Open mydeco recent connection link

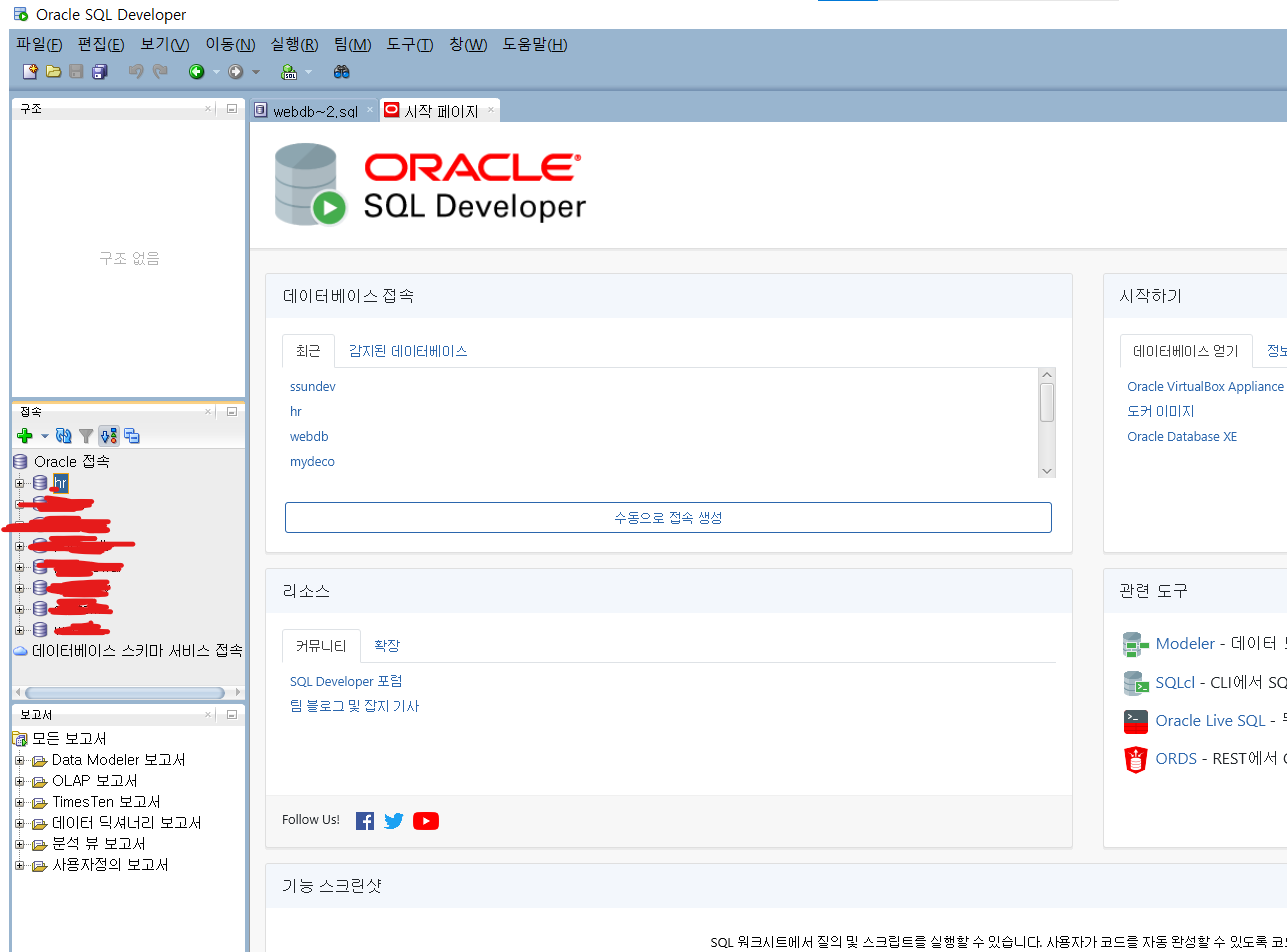click(312, 461)
